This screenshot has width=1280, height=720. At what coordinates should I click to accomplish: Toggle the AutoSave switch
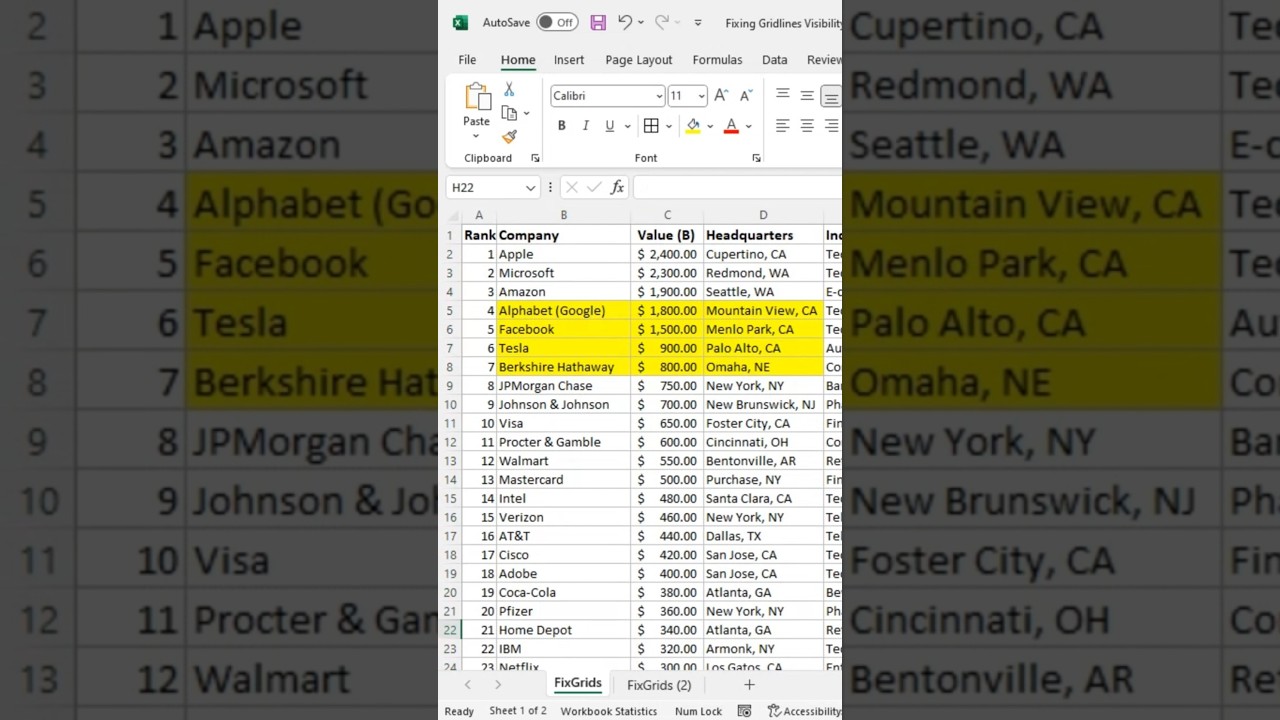557,22
